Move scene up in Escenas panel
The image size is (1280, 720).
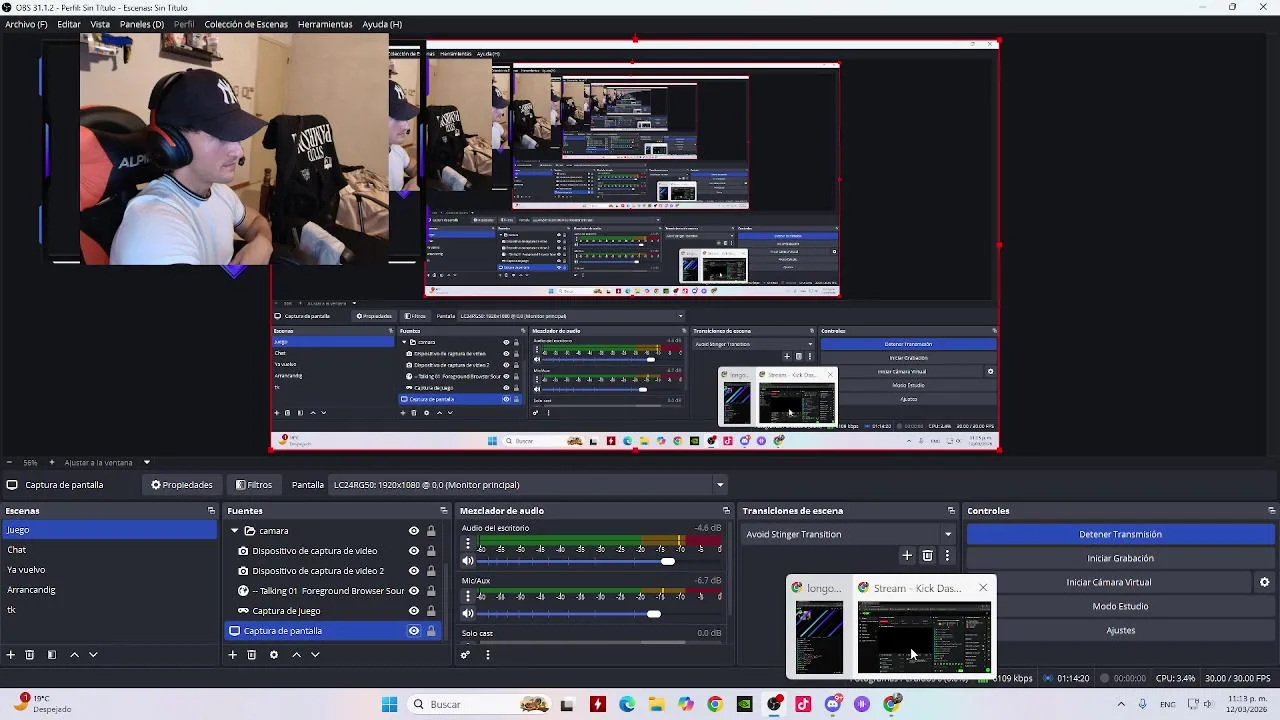coord(75,655)
